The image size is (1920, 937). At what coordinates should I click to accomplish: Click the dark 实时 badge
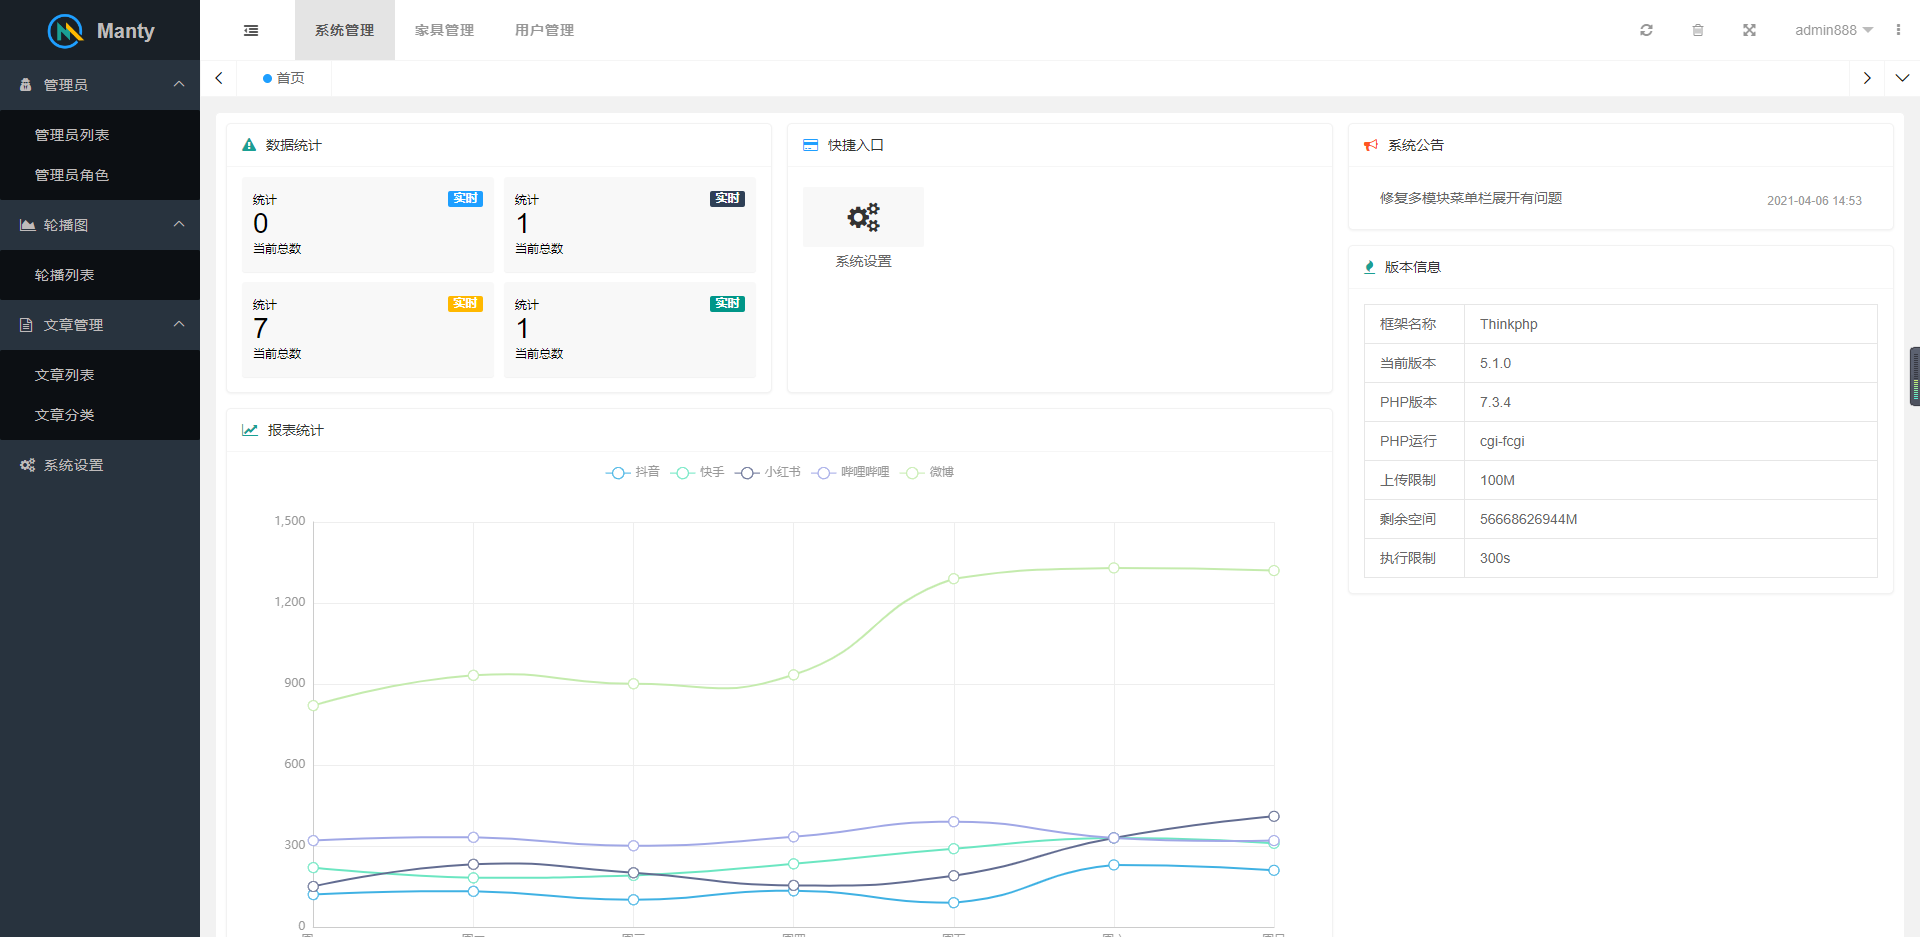click(x=727, y=199)
